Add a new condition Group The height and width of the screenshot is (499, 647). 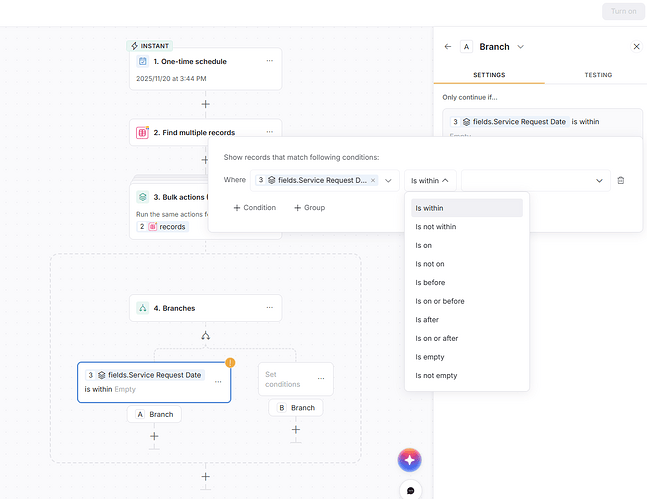click(x=311, y=208)
